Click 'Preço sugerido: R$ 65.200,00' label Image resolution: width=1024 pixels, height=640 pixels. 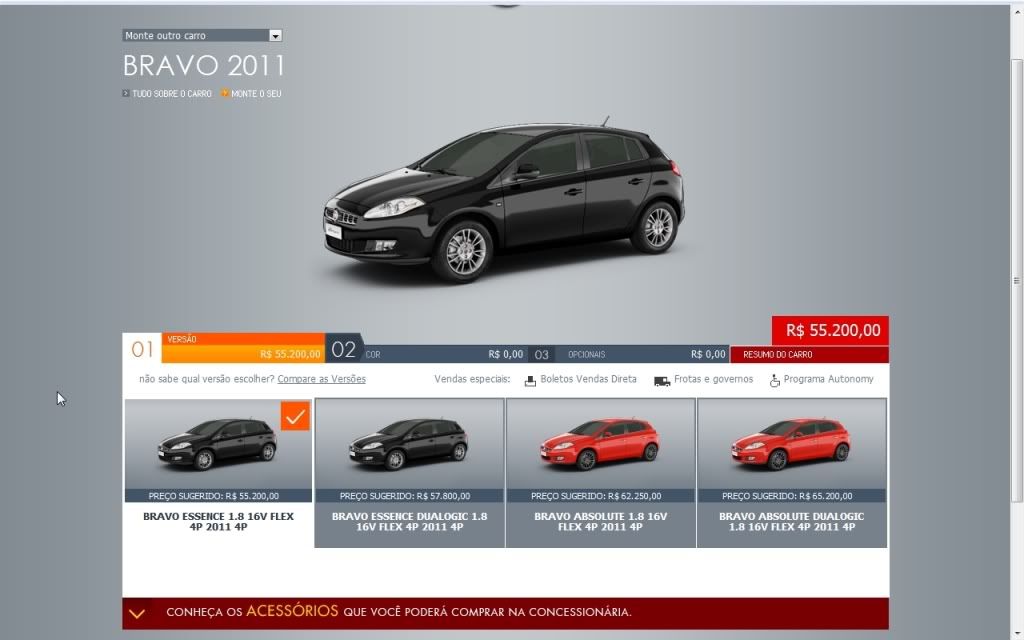(787, 496)
